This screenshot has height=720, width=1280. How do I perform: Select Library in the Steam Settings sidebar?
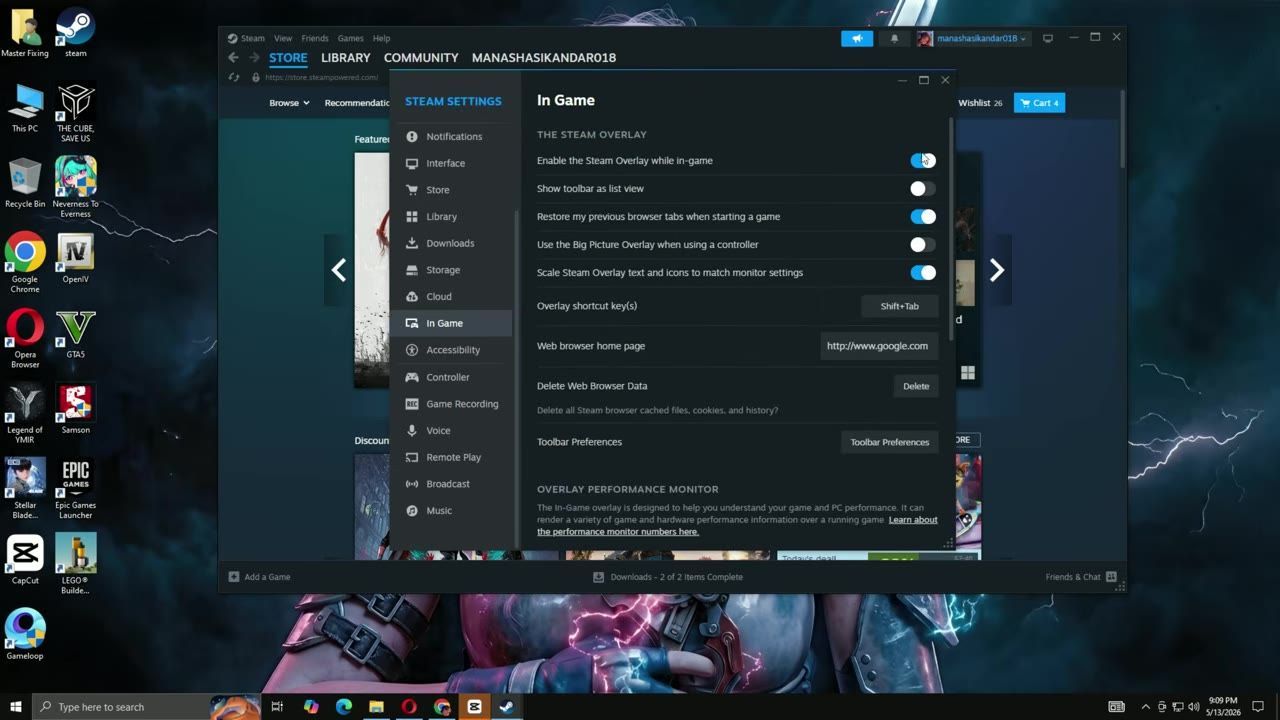[x=441, y=216]
